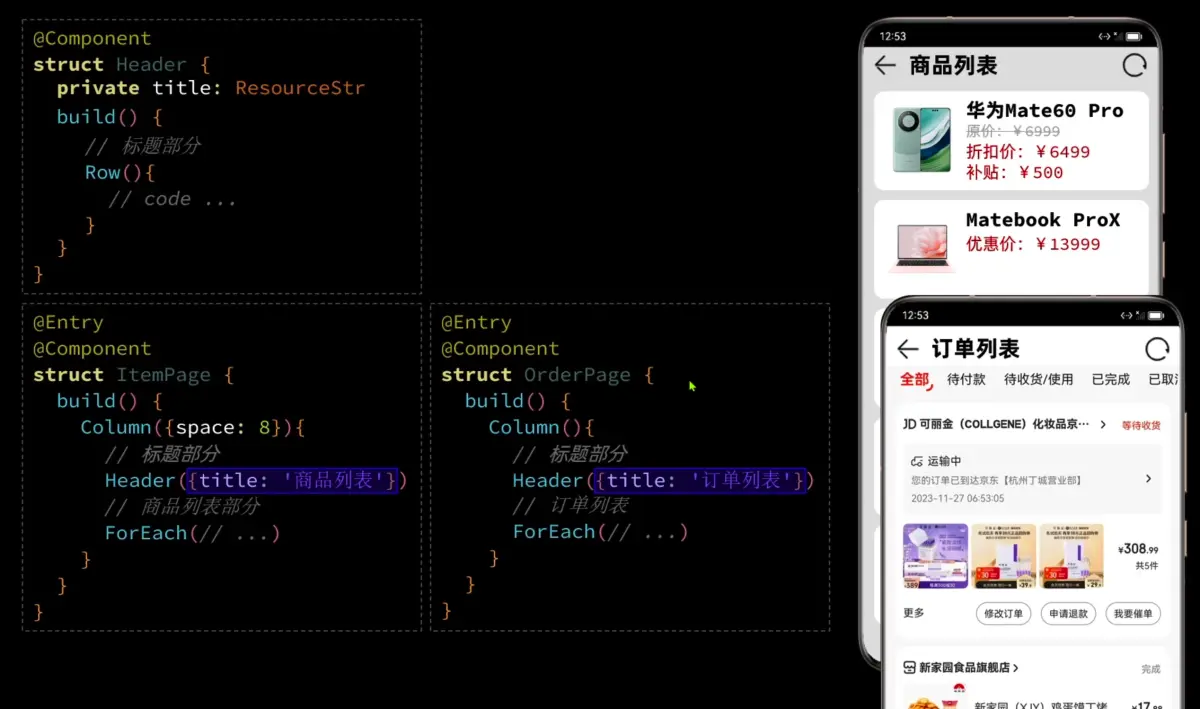Tap shop icon beside 新家园食品旗舰店

[909, 667]
